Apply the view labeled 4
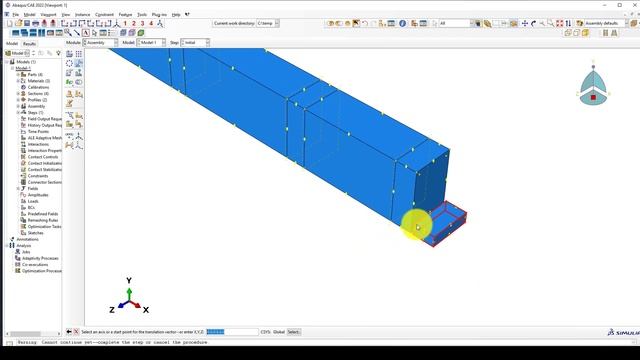Viewport: 640px width, 360px height. [x=151, y=24]
